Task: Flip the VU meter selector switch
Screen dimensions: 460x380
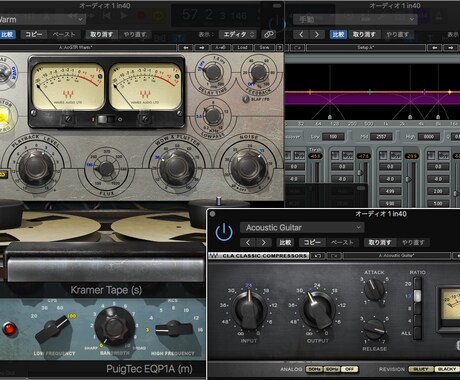Action: 106,119
